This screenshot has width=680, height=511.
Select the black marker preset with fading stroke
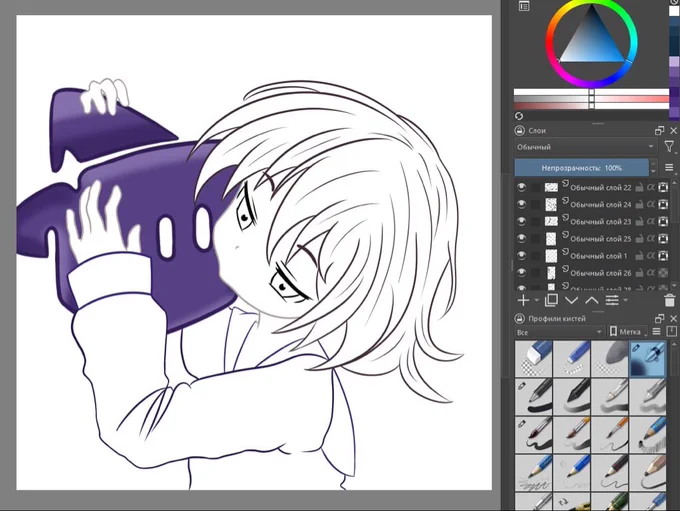(x=572, y=396)
